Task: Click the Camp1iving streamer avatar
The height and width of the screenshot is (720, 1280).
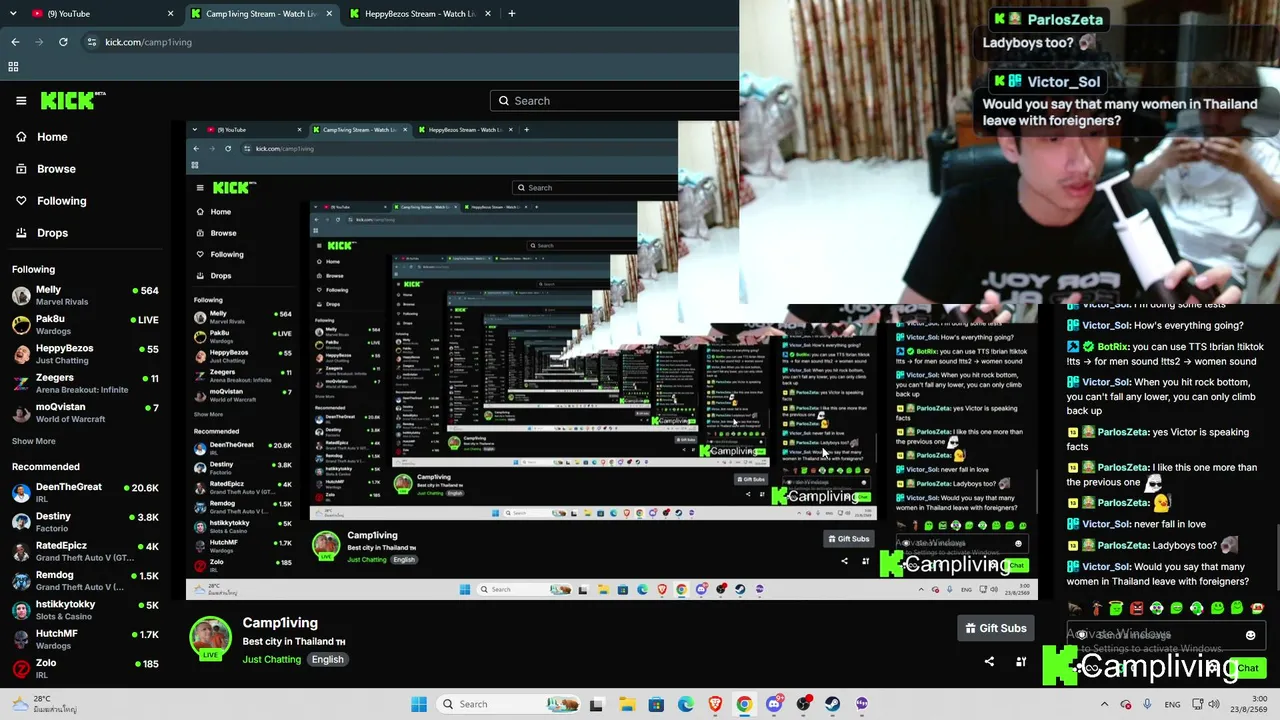Action: point(210,637)
